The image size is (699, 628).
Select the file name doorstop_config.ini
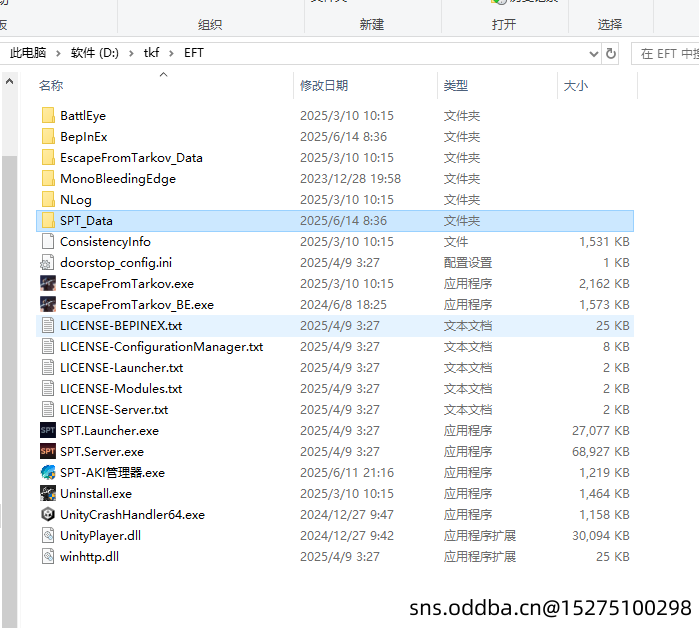116,263
